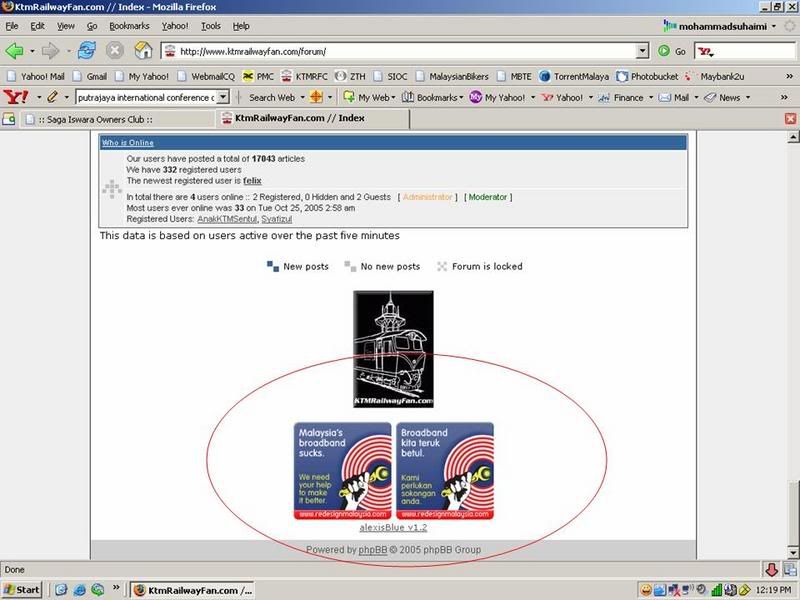Show more Yahoo toolbar items with the chevron
This screenshot has width=800, height=600.
[784, 97]
